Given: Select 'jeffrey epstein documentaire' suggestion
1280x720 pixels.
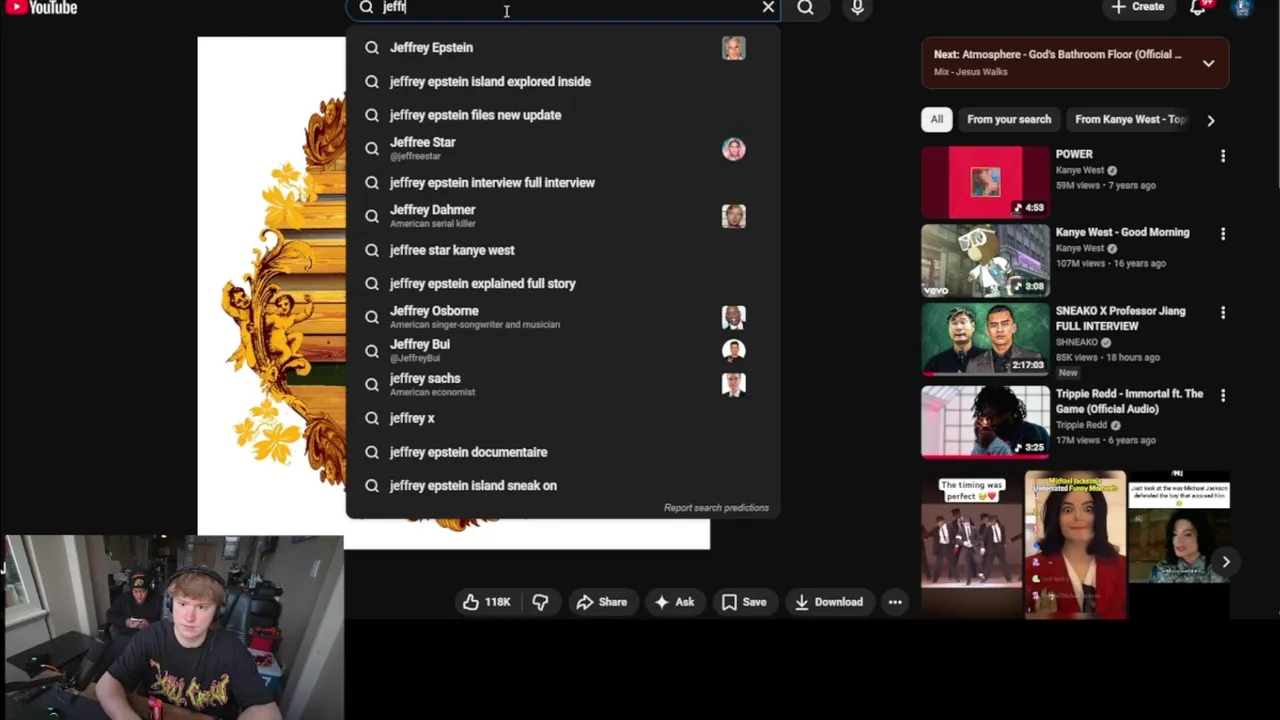Looking at the screenshot, I should [x=562, y=452].
